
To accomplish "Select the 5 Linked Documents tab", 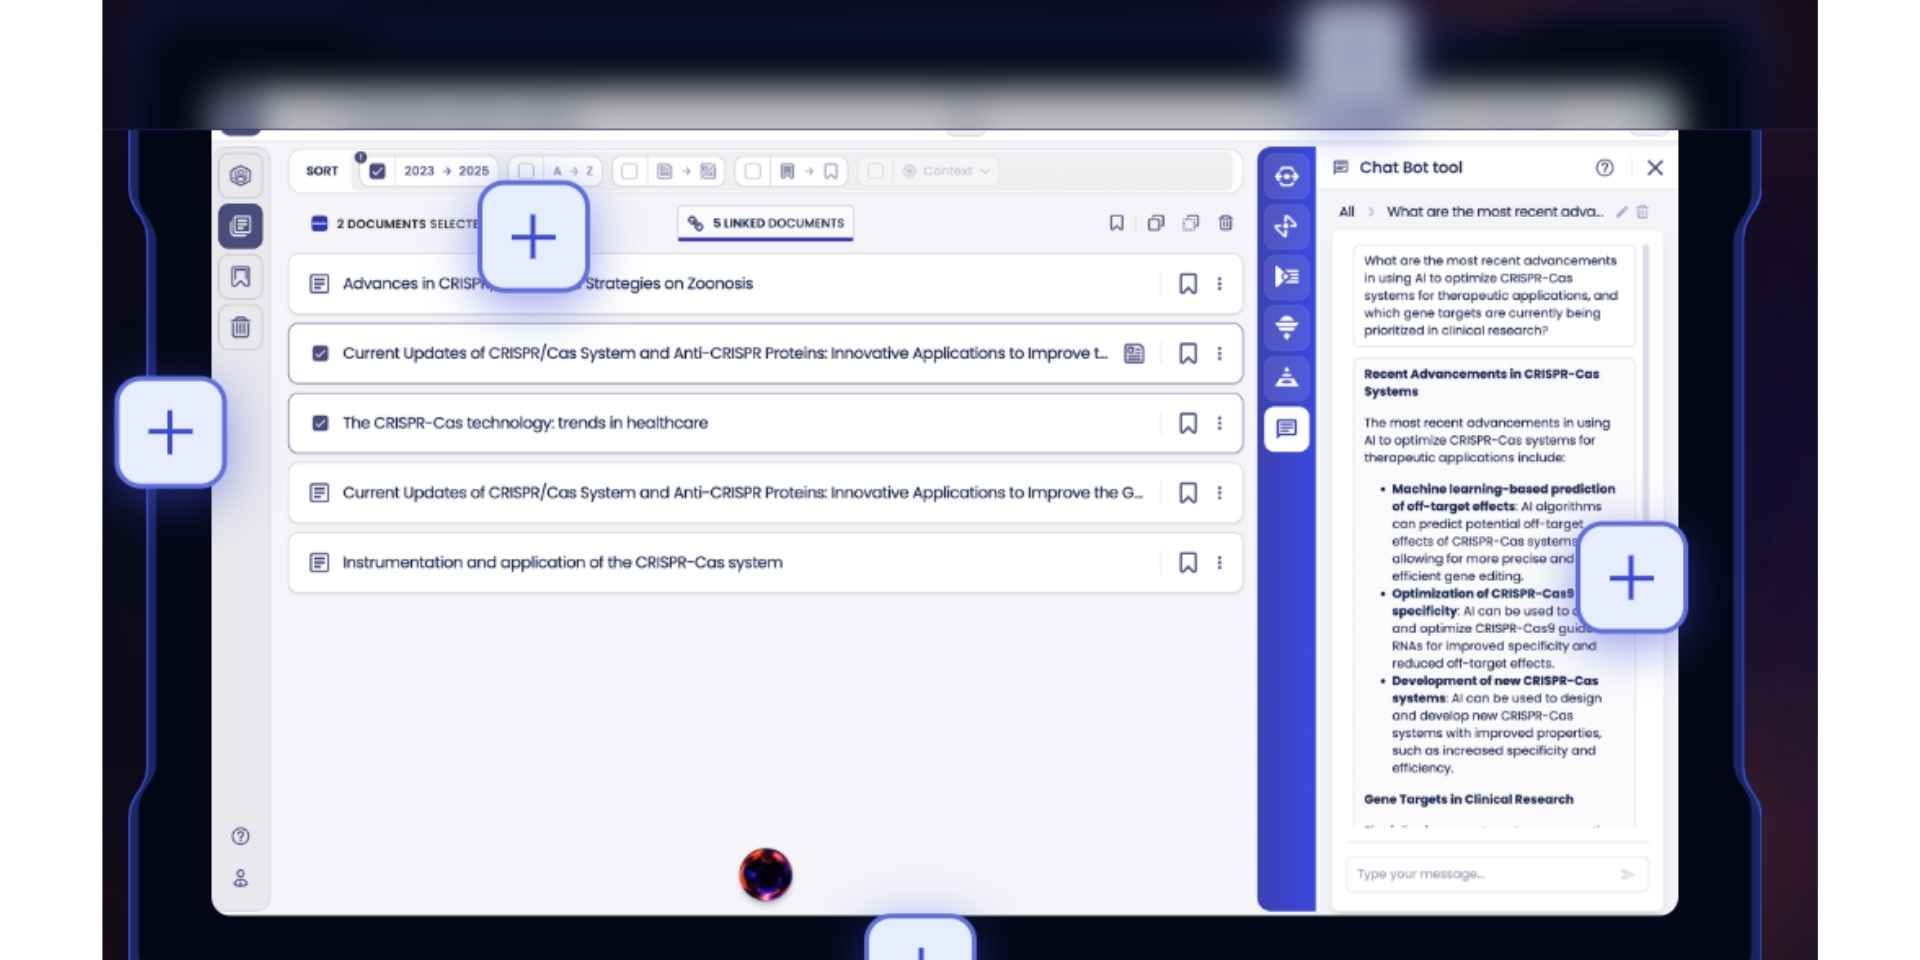I will (766, 223).
